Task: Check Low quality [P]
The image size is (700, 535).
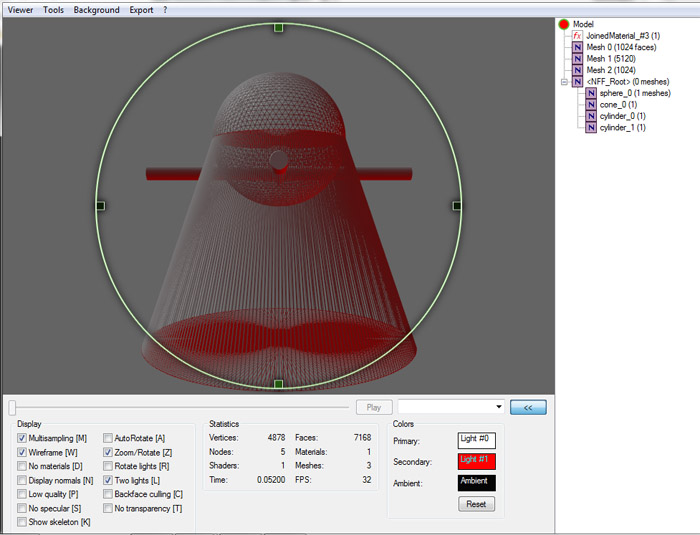Action: coord(21,494)
